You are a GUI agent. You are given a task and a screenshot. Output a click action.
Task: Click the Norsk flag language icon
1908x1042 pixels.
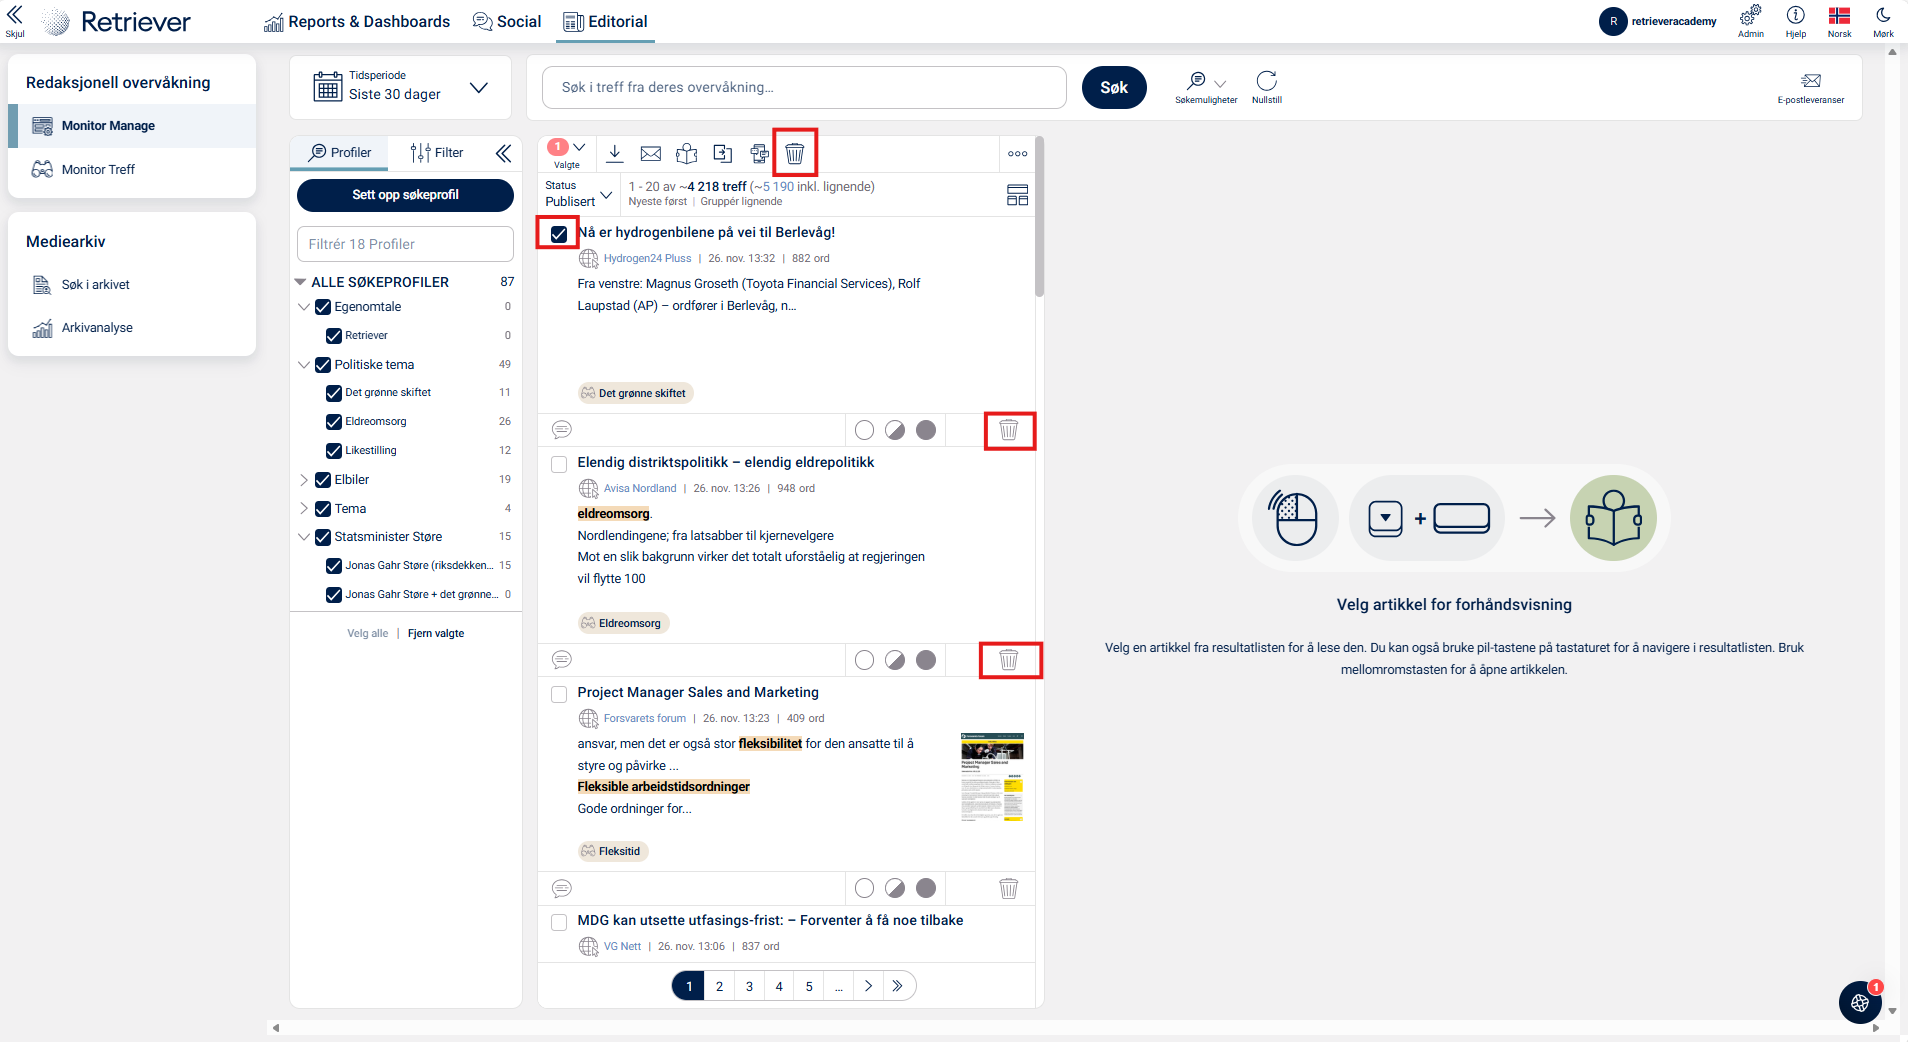1839,15
